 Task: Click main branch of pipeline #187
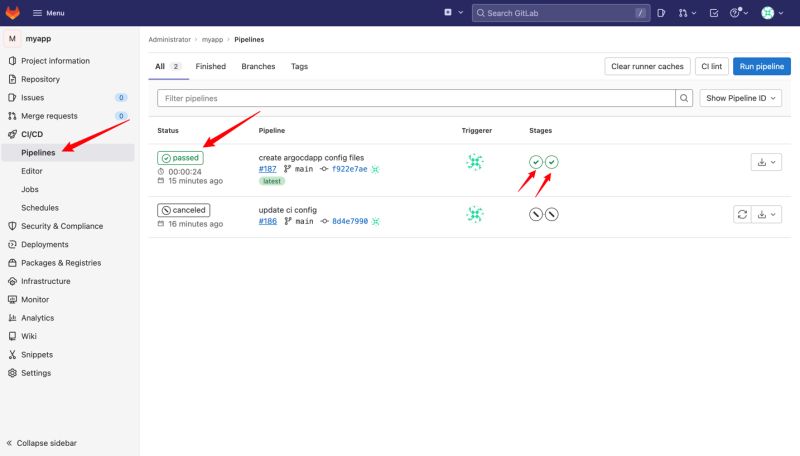(304, 169)
